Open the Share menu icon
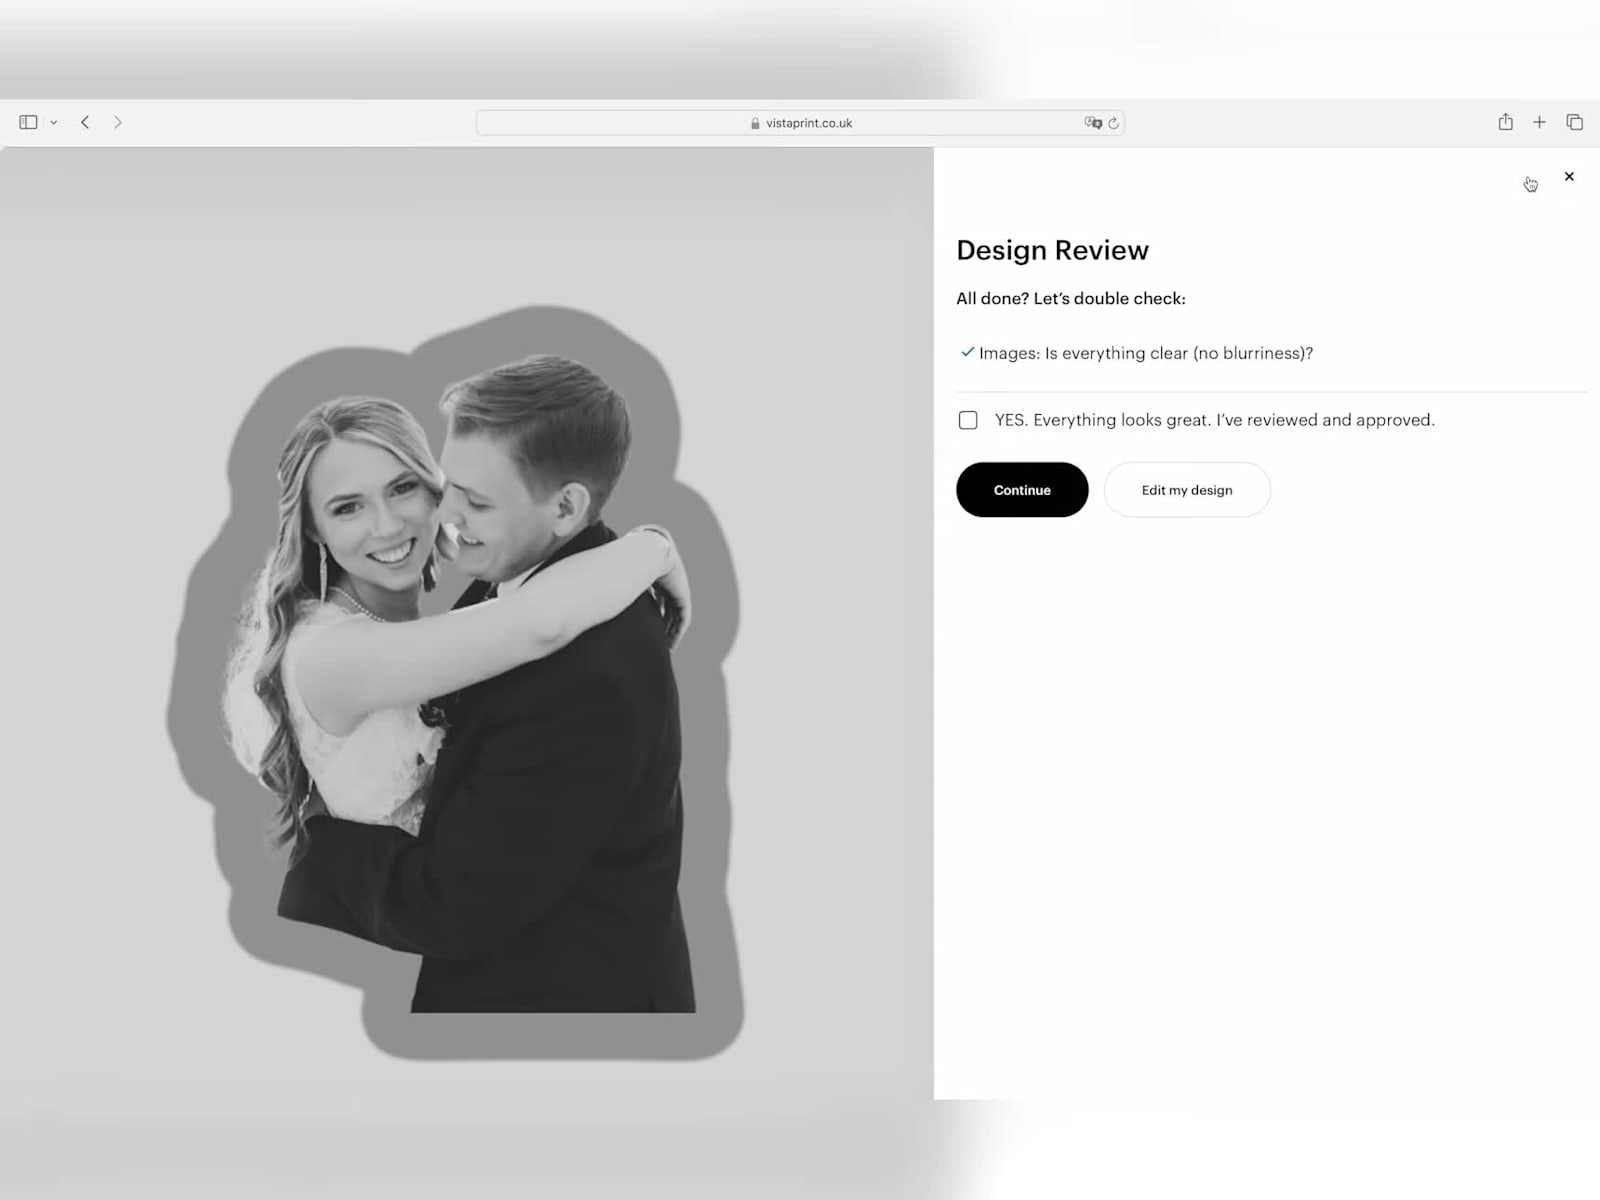 click(x=1505, y=122)
